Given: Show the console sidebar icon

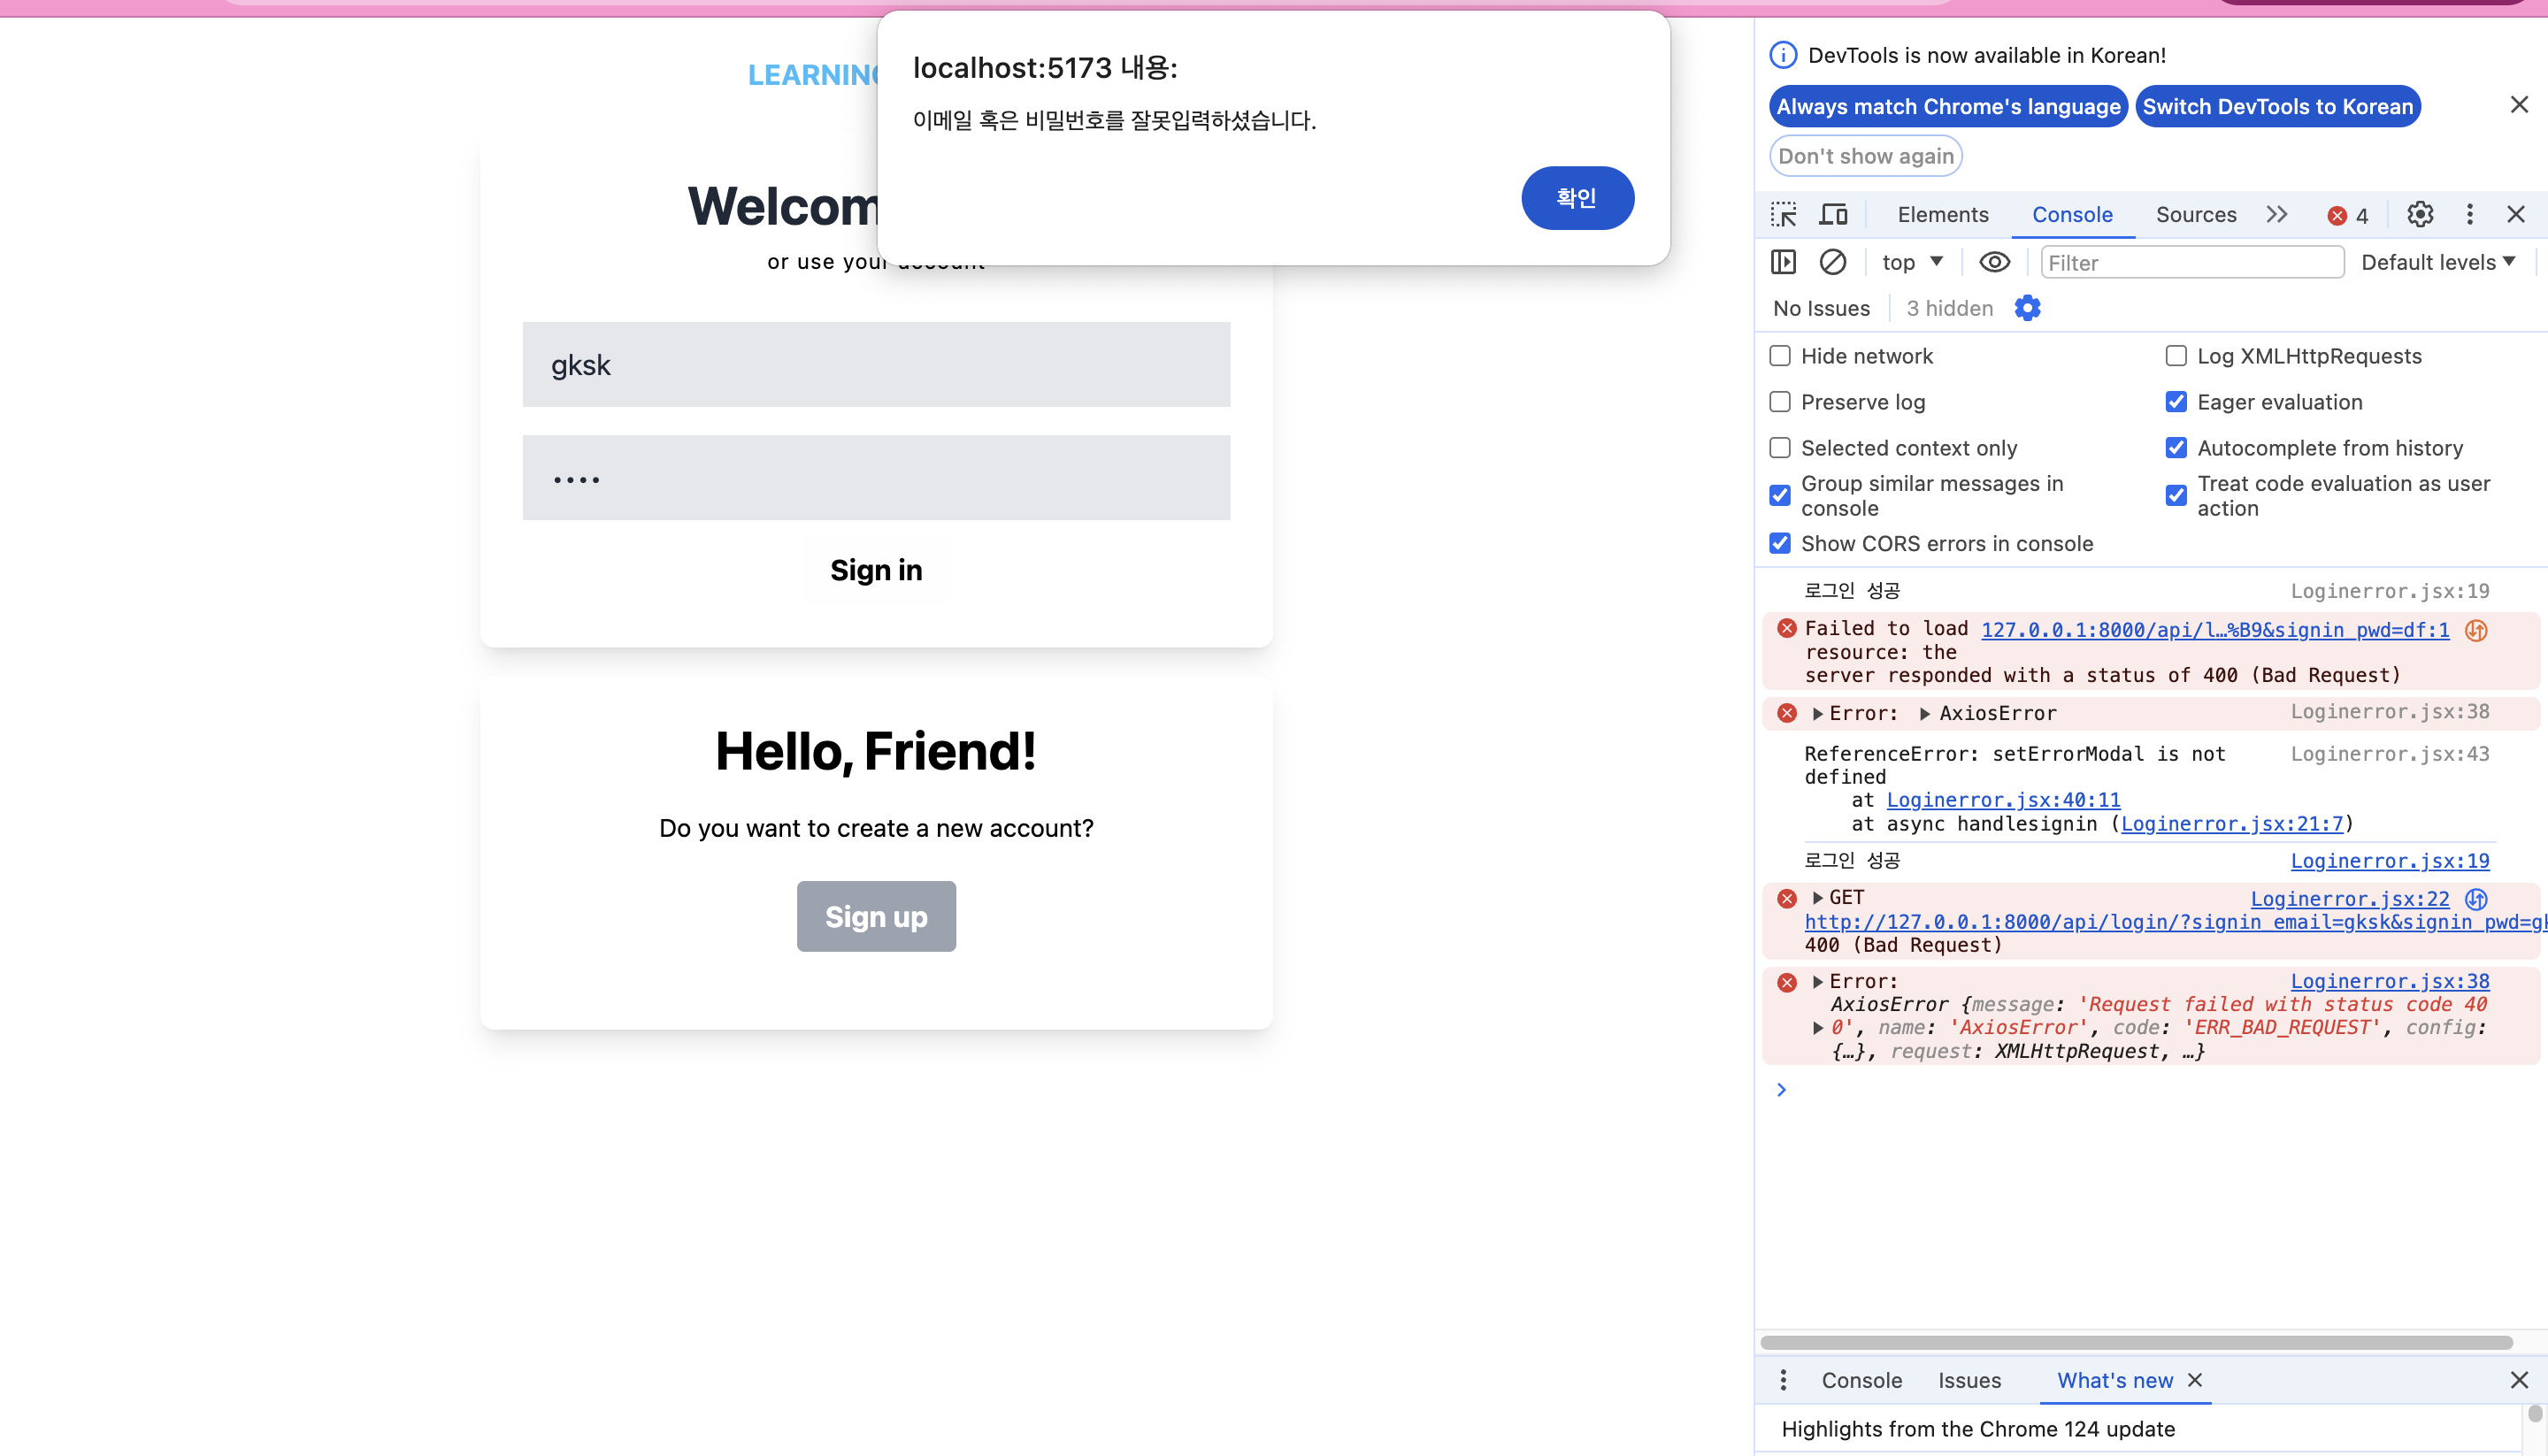Looking at the screenshot, I should (1783, 262).
